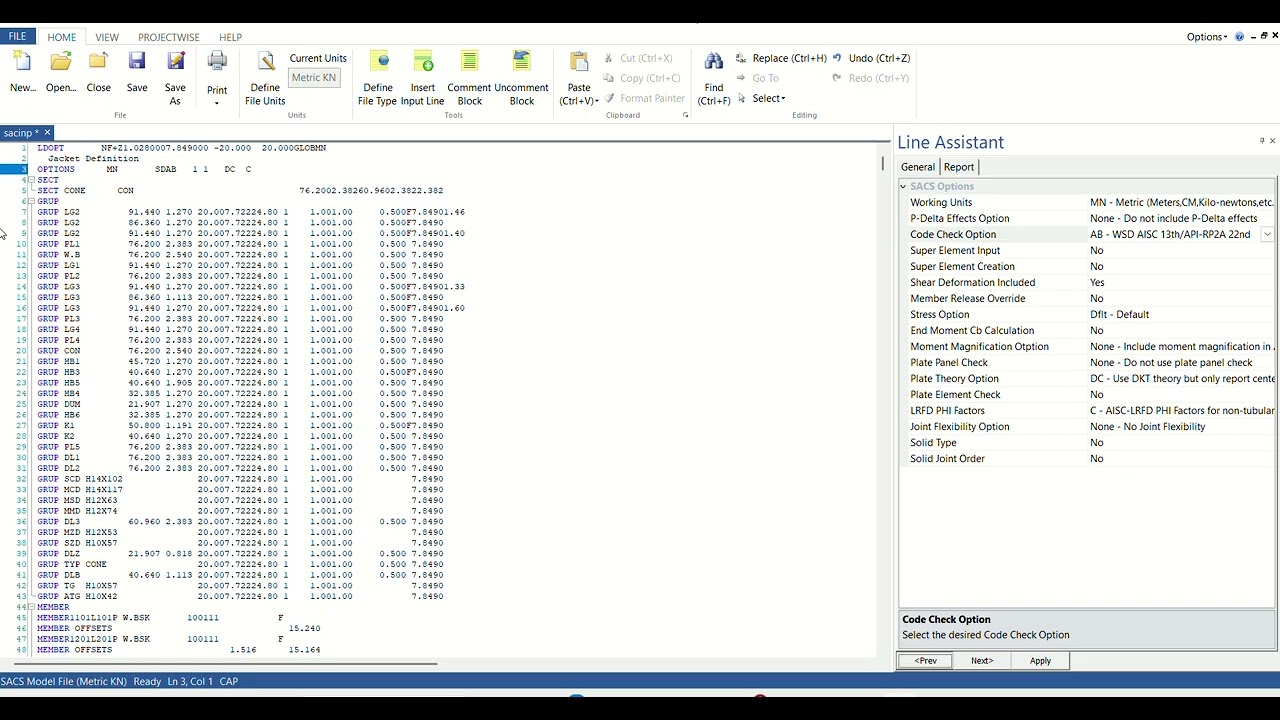Viewport: 1280px width, 720px height.
Task: Collapse the SECT block in editor
Action: click(x=31, y=180)
